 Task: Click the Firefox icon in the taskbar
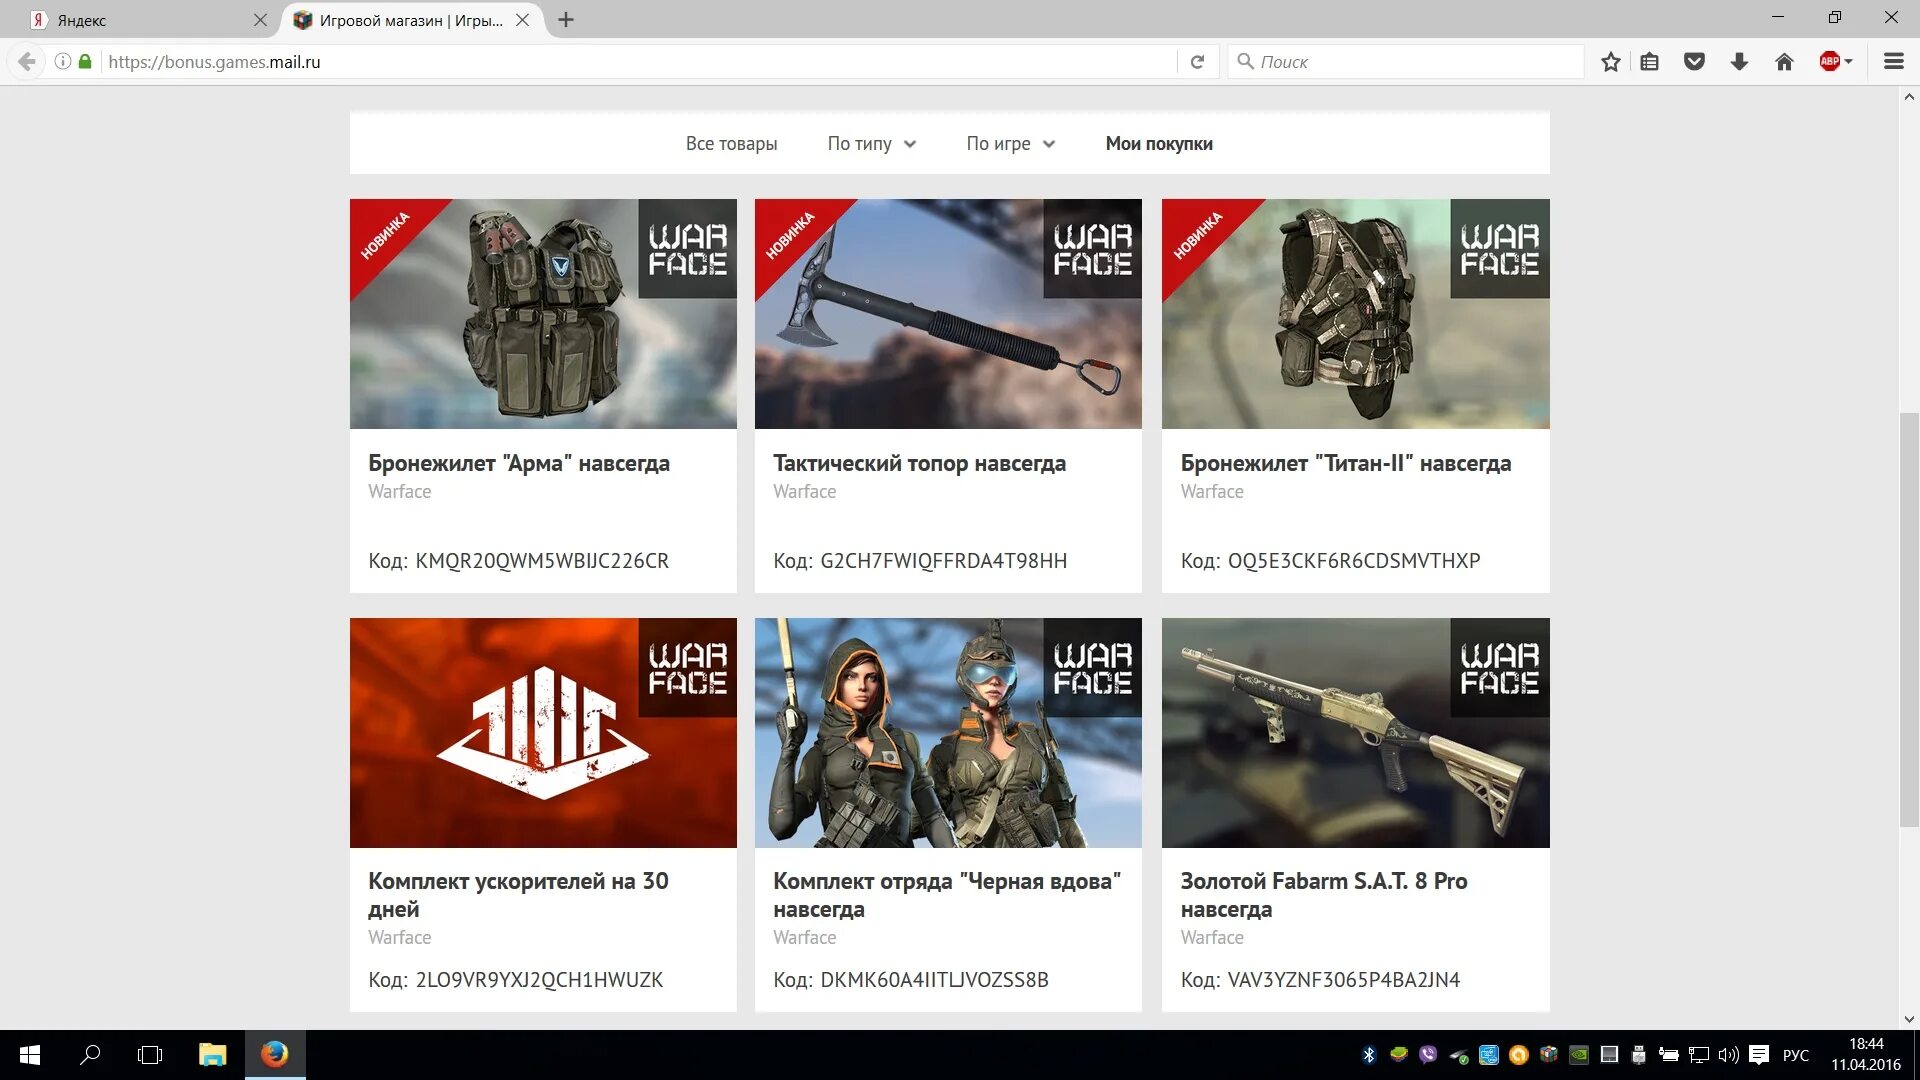click(x=274, y=1055)
